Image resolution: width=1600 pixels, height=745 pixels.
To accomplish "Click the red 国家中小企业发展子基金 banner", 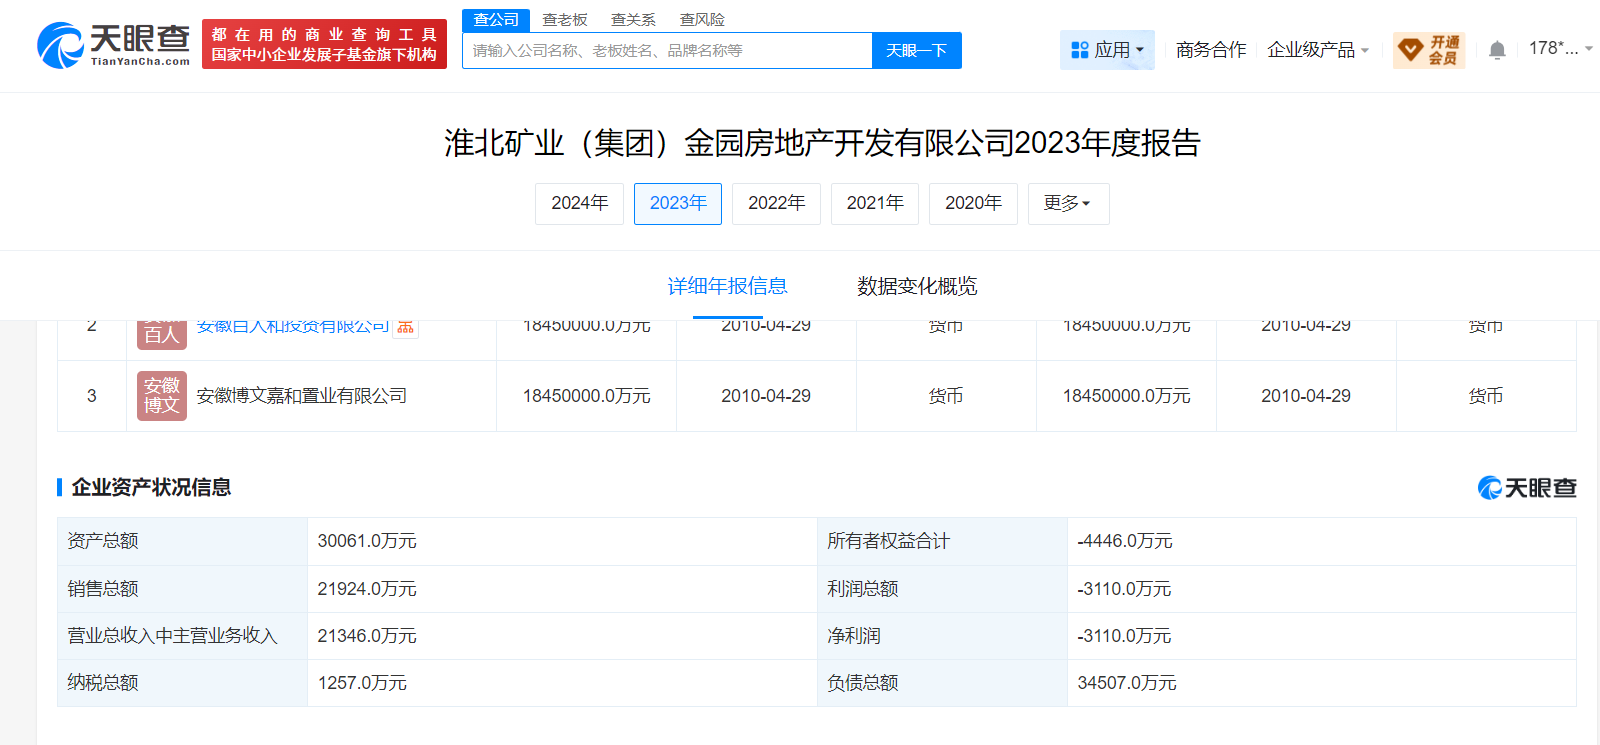I will (x=324, y=45).
